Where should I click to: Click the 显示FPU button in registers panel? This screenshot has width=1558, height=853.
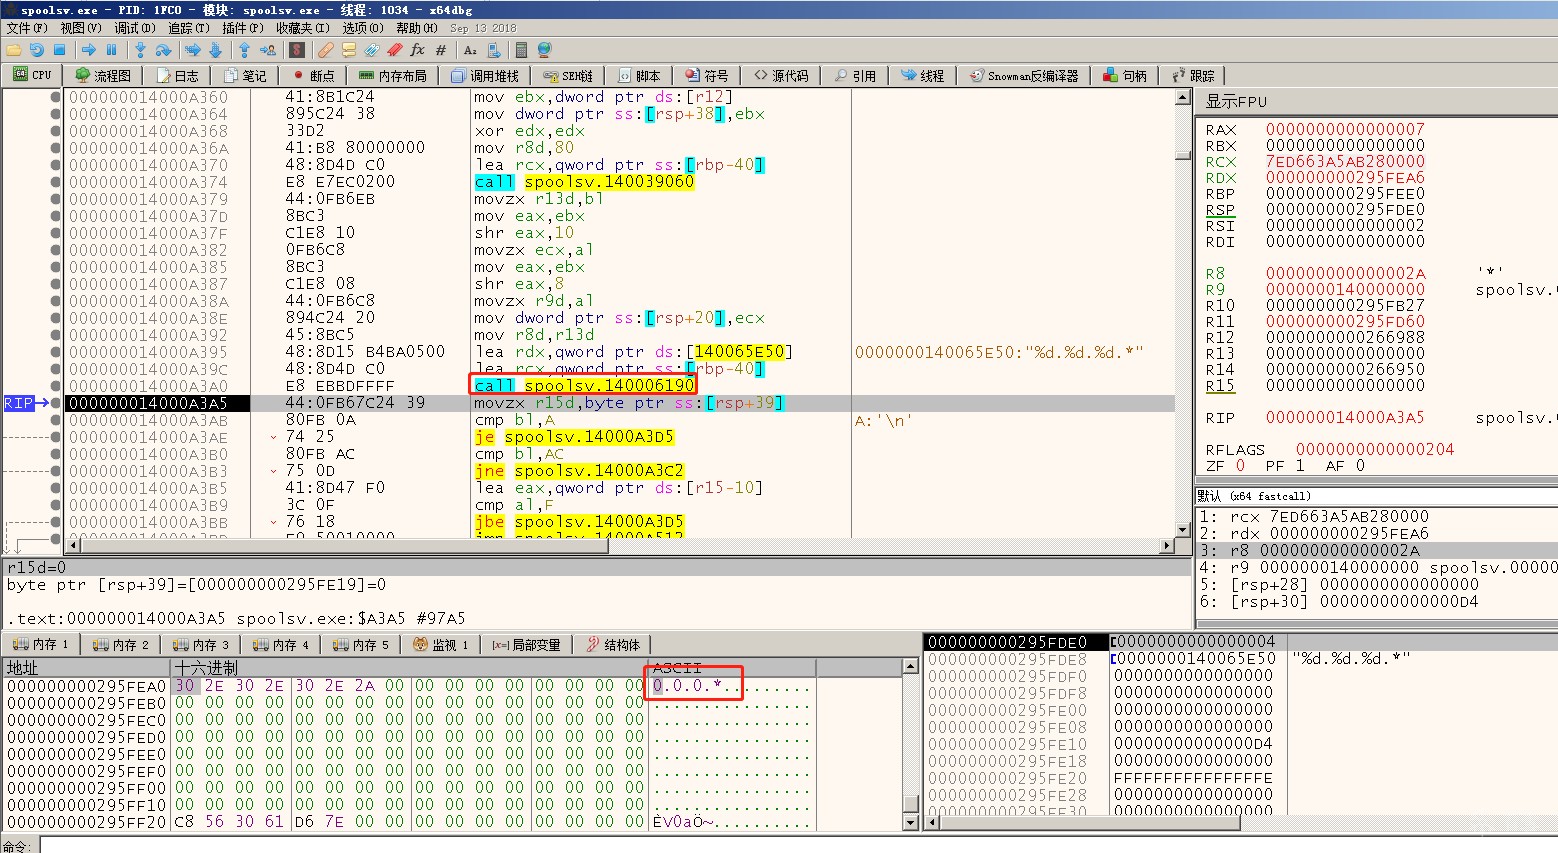point(1236,102)
